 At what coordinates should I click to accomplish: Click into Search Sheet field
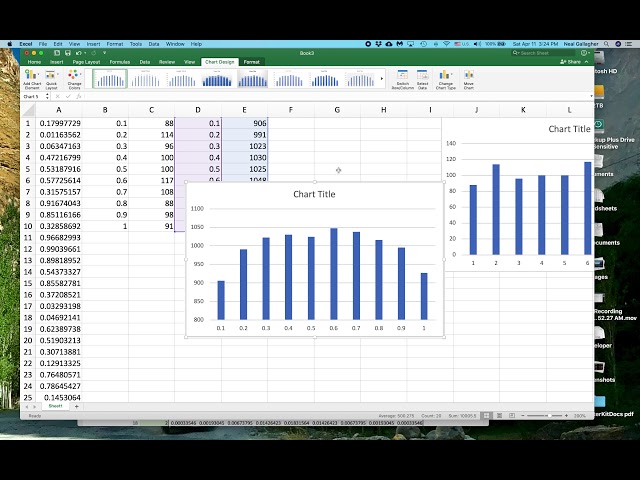point(543,53)
